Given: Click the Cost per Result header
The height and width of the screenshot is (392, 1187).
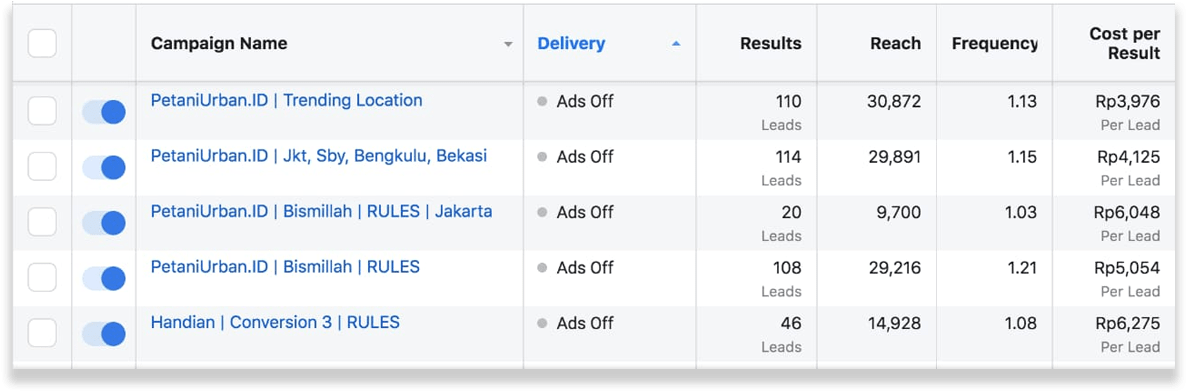Looking at the screenshot, I should point(1124,44).
